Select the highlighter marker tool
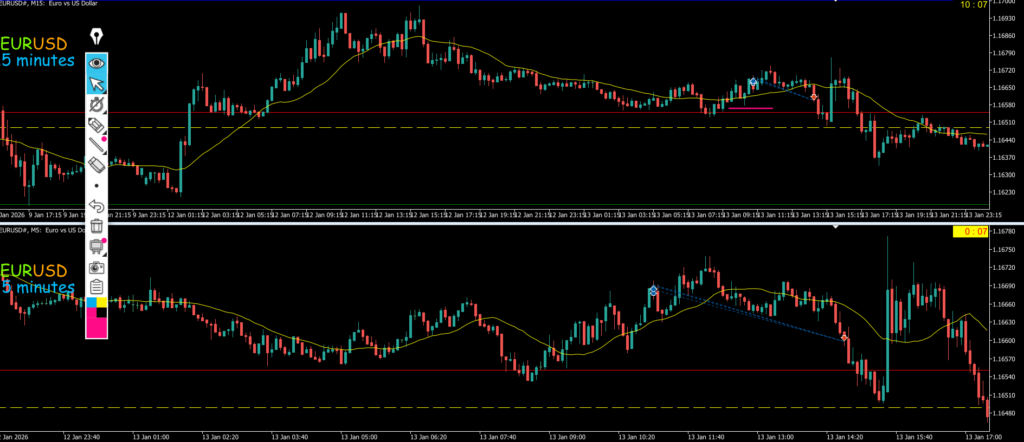The width and height of the screenshot is (1024, 442). 97,124
